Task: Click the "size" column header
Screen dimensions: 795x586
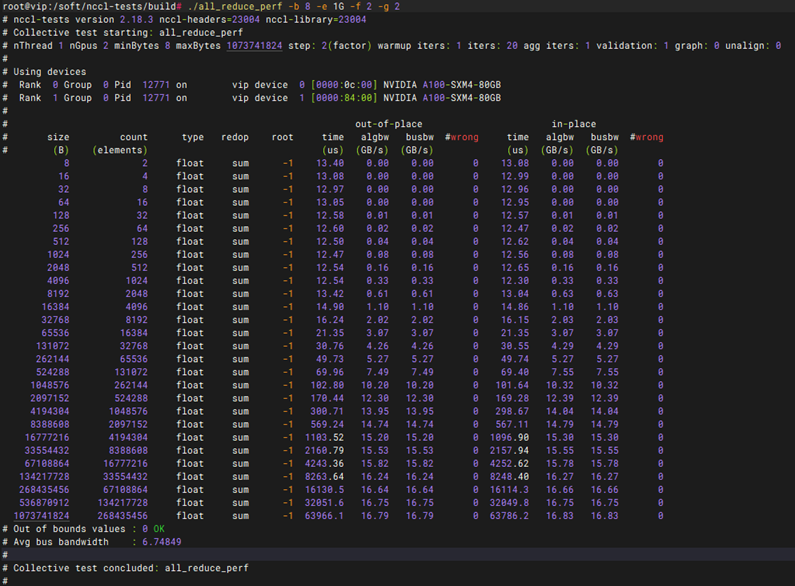Action: 58,137
